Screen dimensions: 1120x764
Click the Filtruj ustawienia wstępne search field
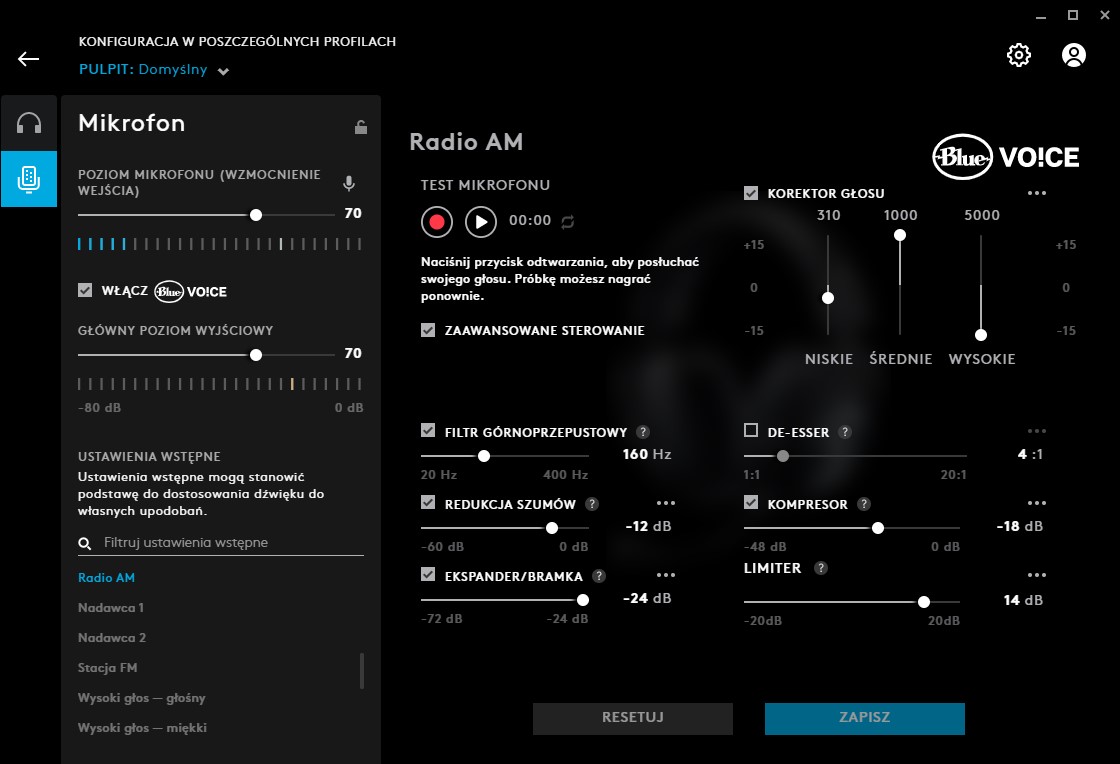click(230, 543)
